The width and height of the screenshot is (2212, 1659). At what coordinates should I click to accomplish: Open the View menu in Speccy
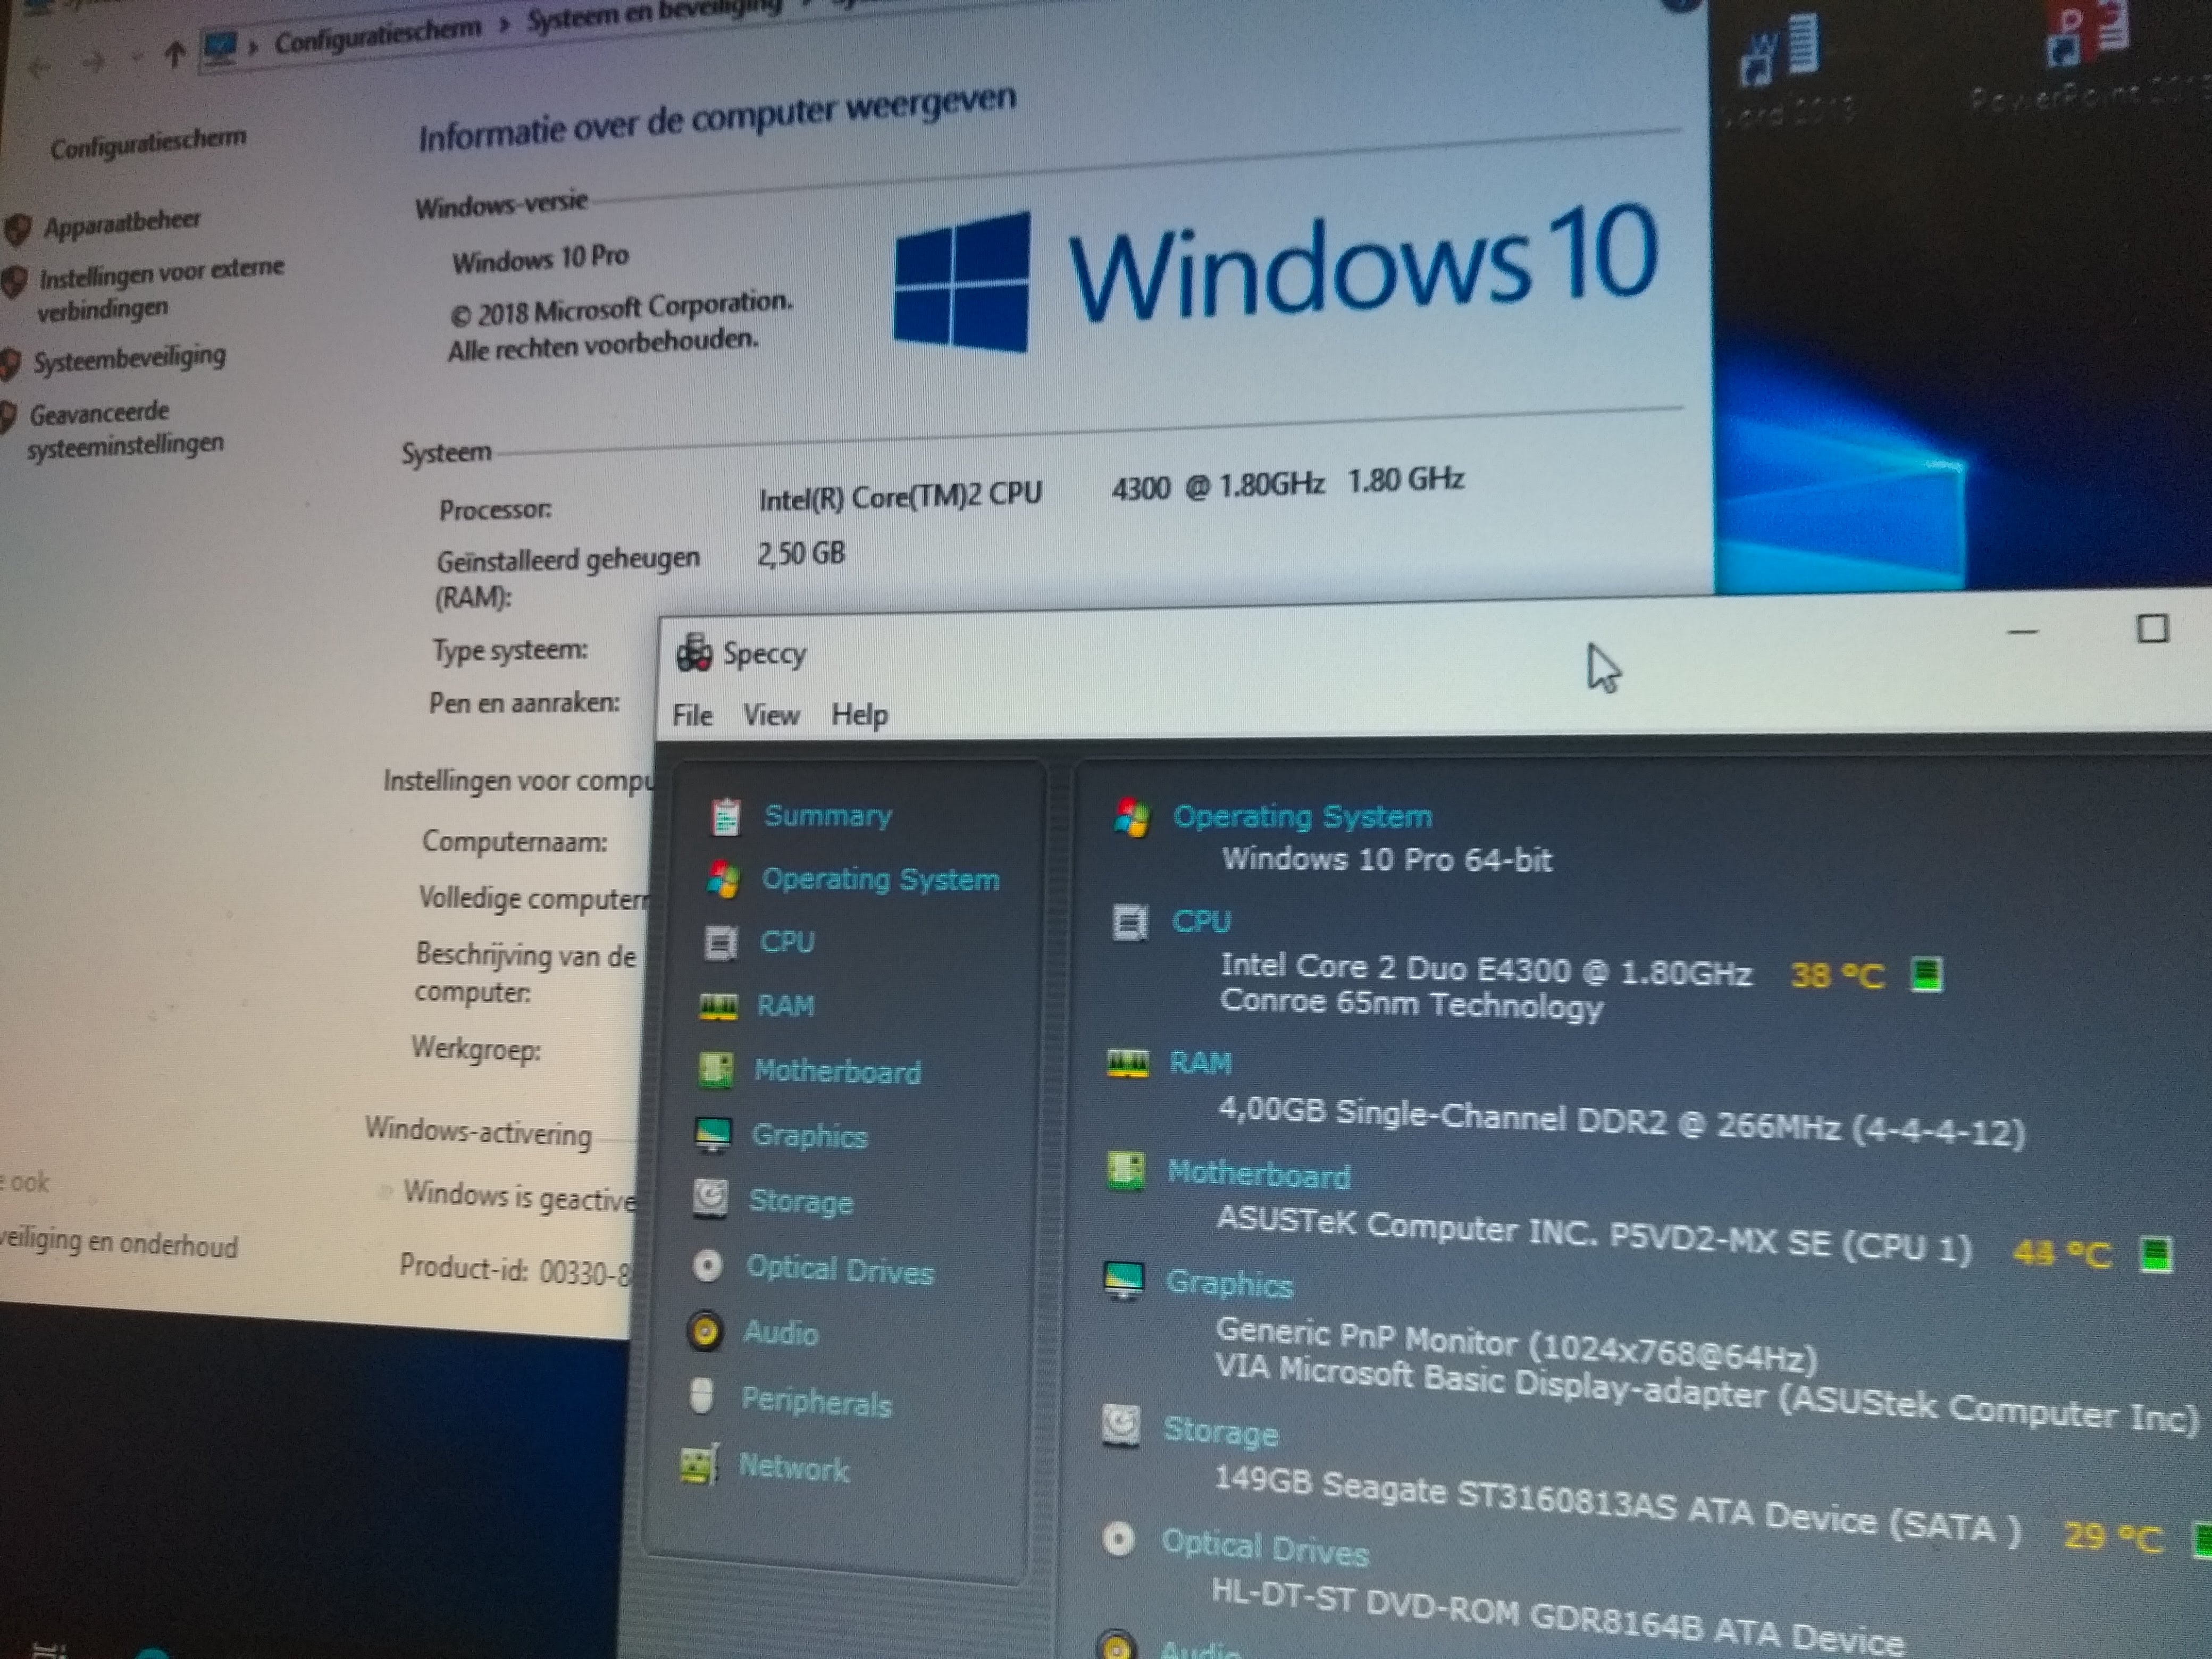pos(771,715)
